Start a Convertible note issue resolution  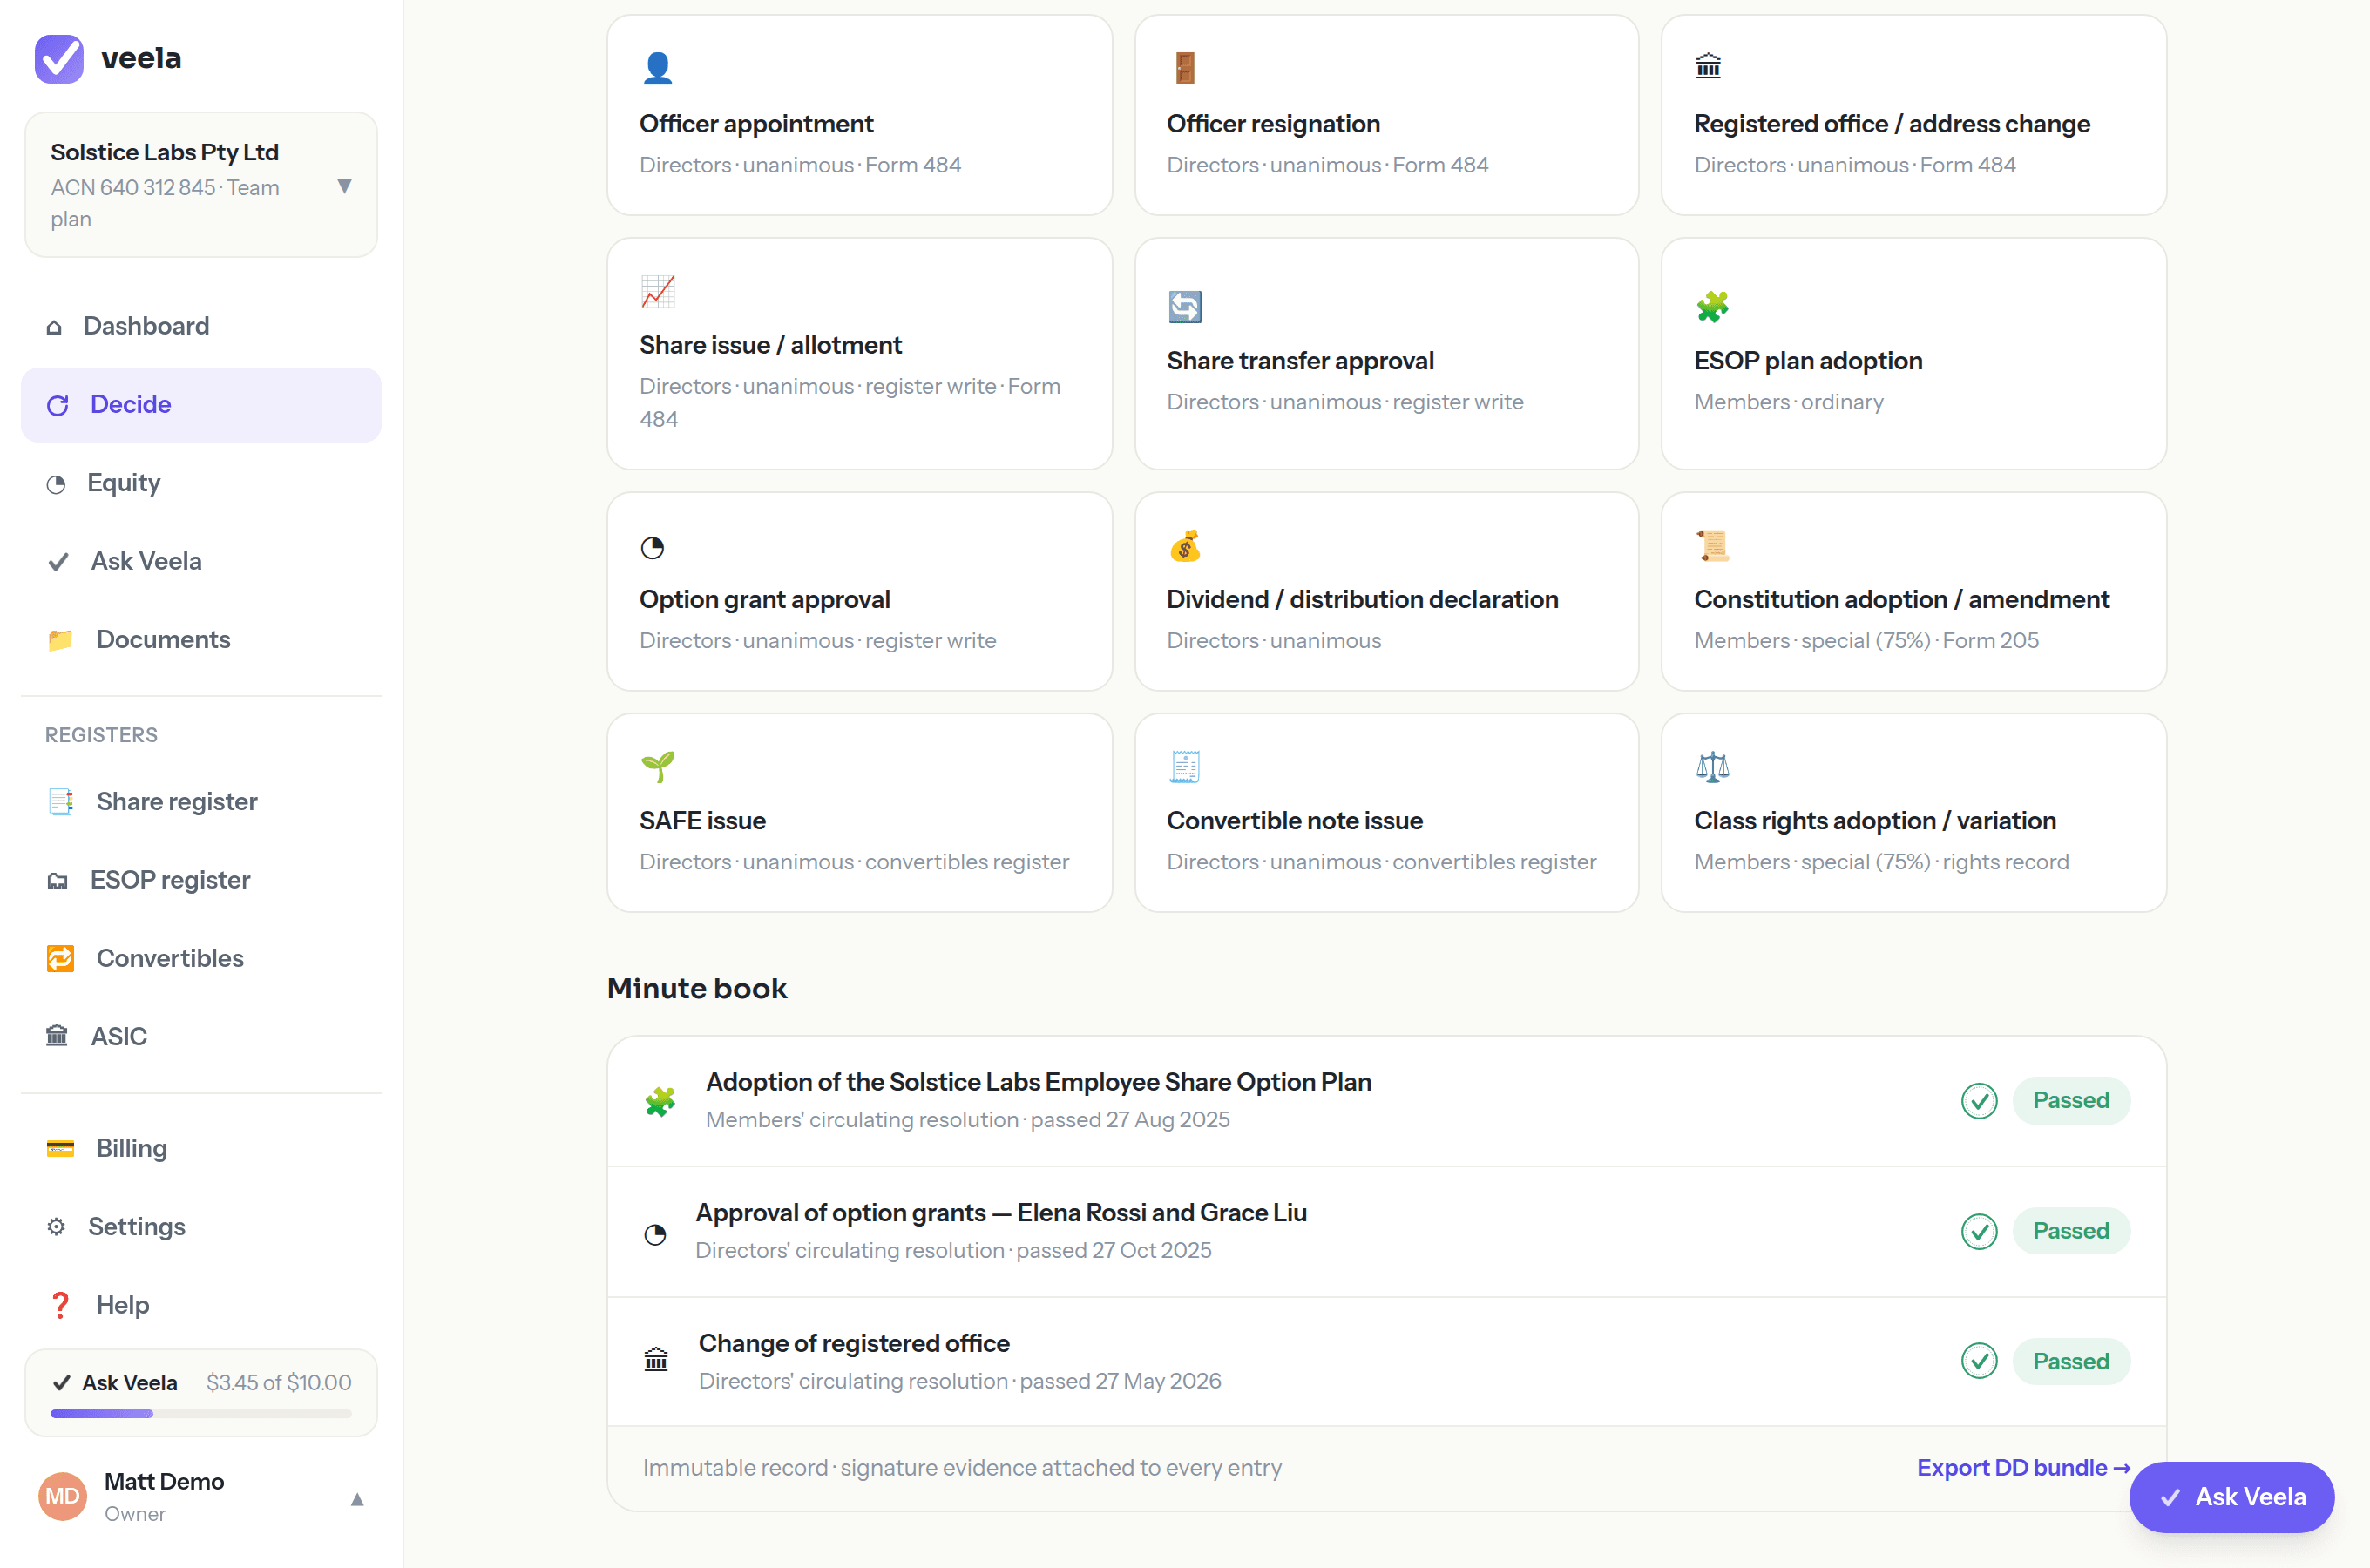(1387, 813)
